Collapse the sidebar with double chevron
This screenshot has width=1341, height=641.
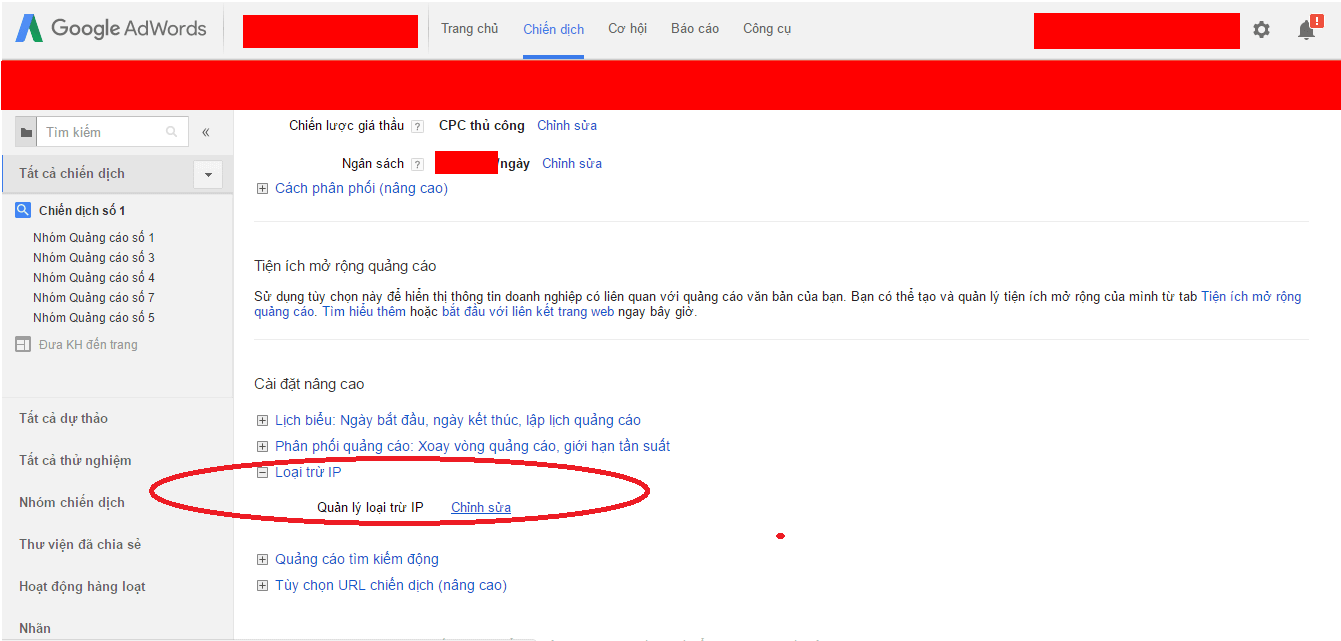tap(206, 132)
